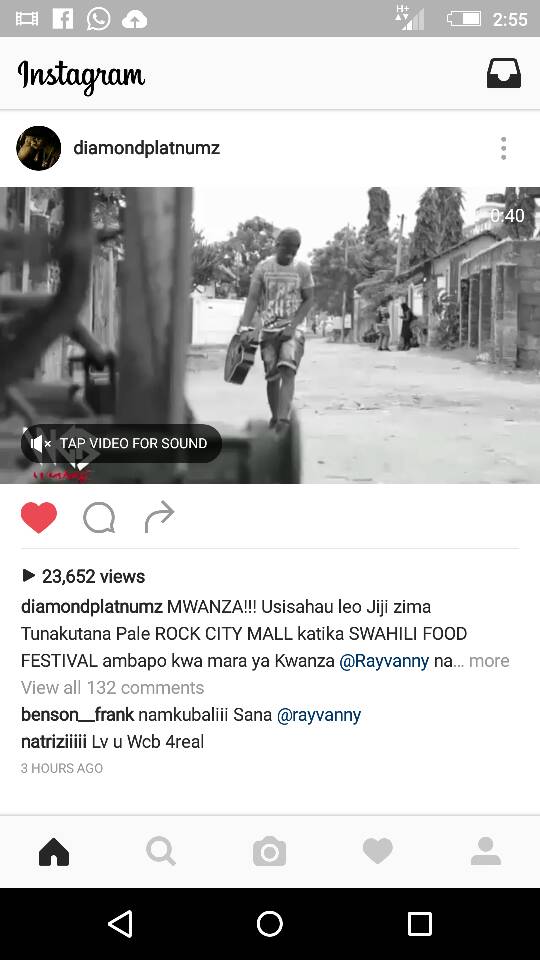This screenshot has width=540, height=960.
Task: Open the diamondplatnumz username in the post header
Action: point(146,148)
